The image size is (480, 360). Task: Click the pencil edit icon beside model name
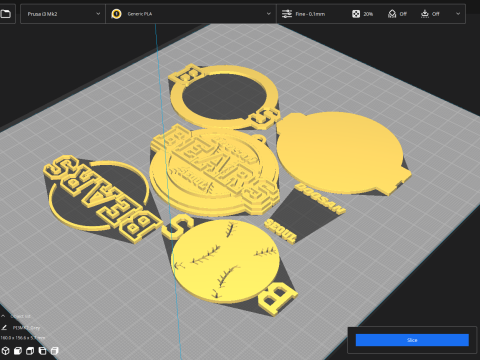(x=4, y=328)
